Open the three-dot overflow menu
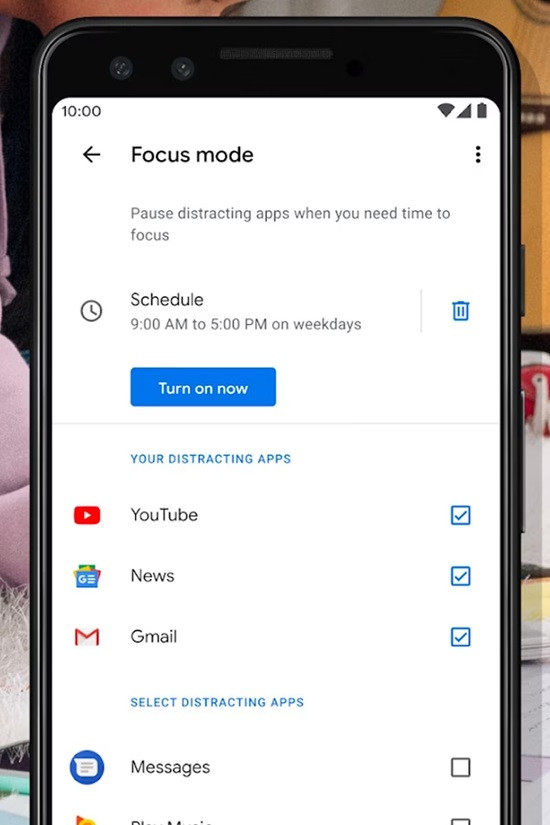The width and height of the screenshot is (550, 825). point(478,155)
